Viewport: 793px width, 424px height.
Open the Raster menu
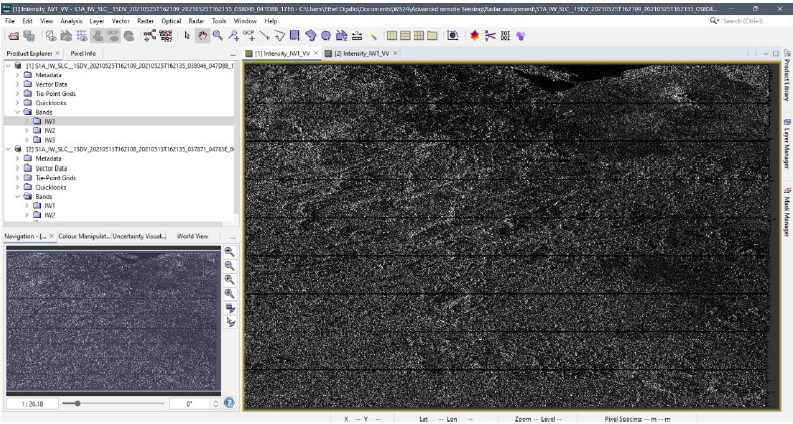click(x=145, y=20)
